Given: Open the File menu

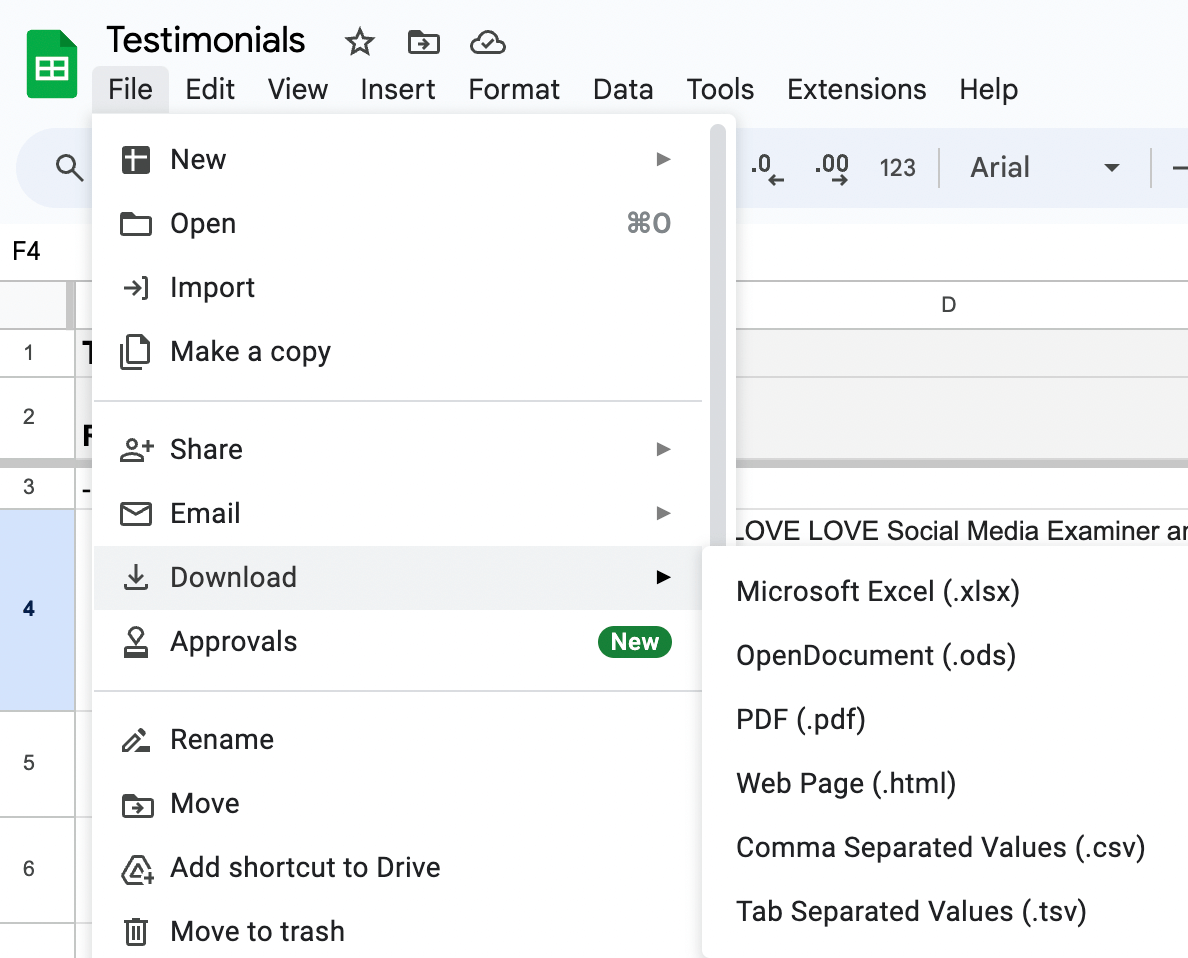Looking at the screenshot, I should click(x=130, y=89).
